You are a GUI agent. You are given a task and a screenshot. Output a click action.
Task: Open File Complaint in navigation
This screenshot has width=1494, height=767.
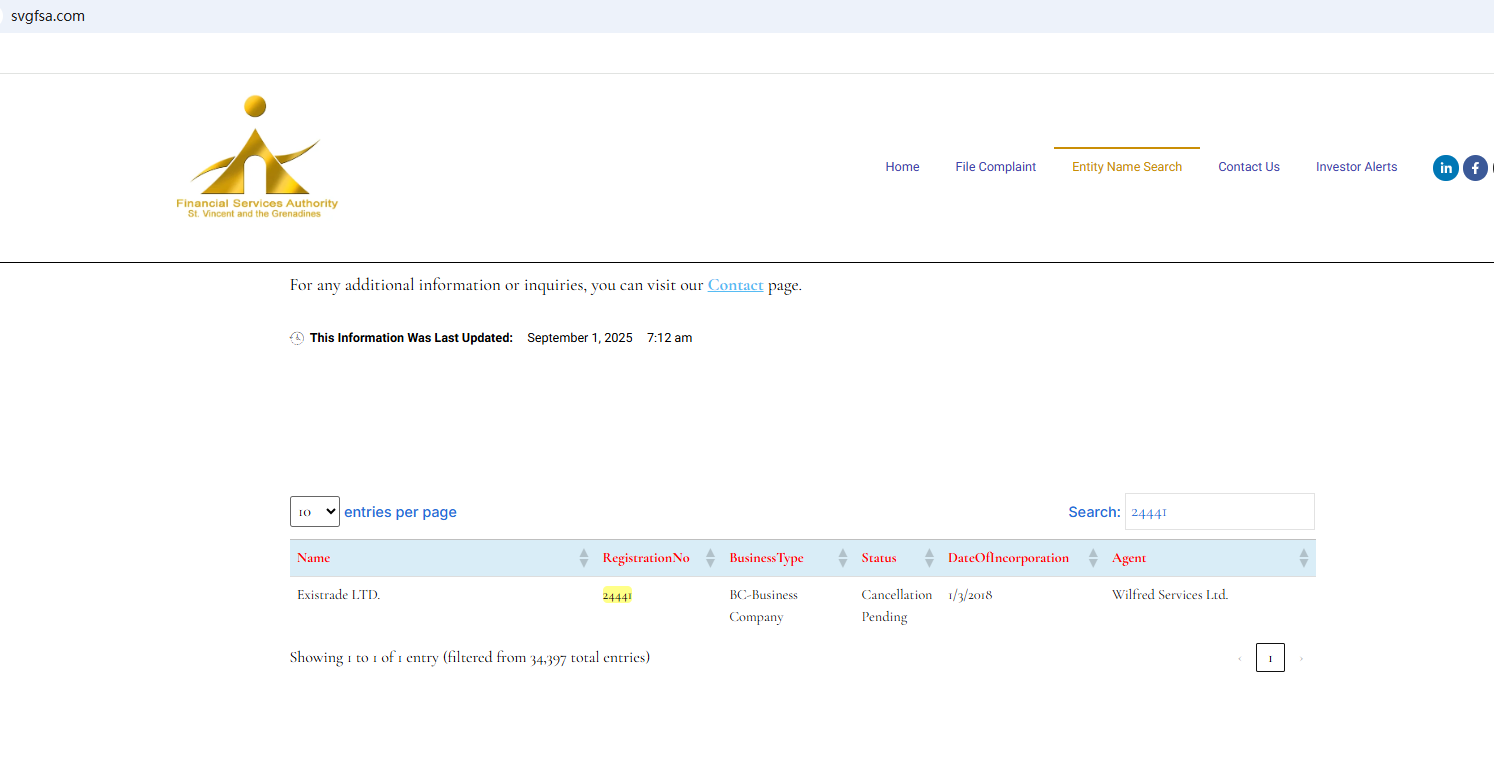[995, 167]
